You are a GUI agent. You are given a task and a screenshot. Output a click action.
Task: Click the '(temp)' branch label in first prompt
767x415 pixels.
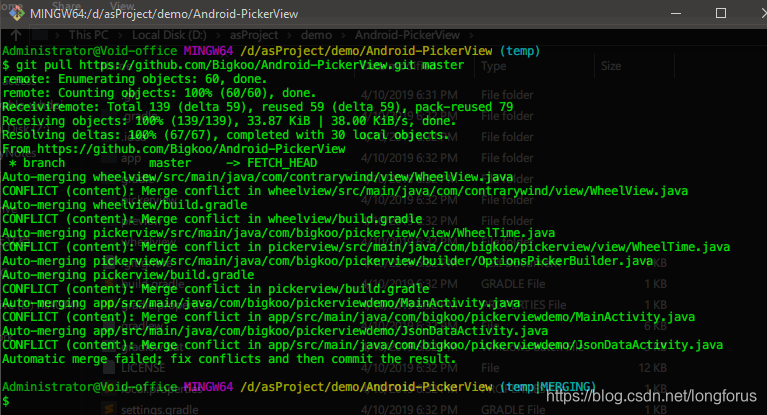click(x=520, y=51)
